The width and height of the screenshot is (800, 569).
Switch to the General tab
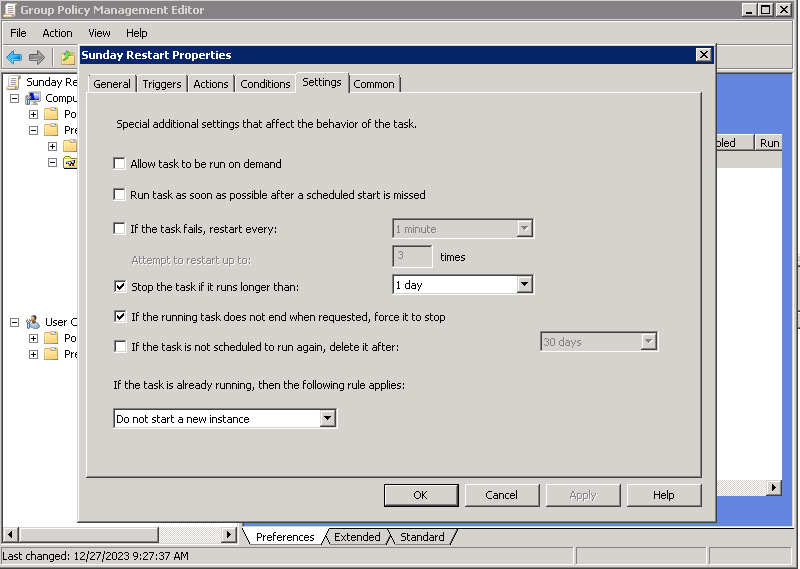[112, 84]
